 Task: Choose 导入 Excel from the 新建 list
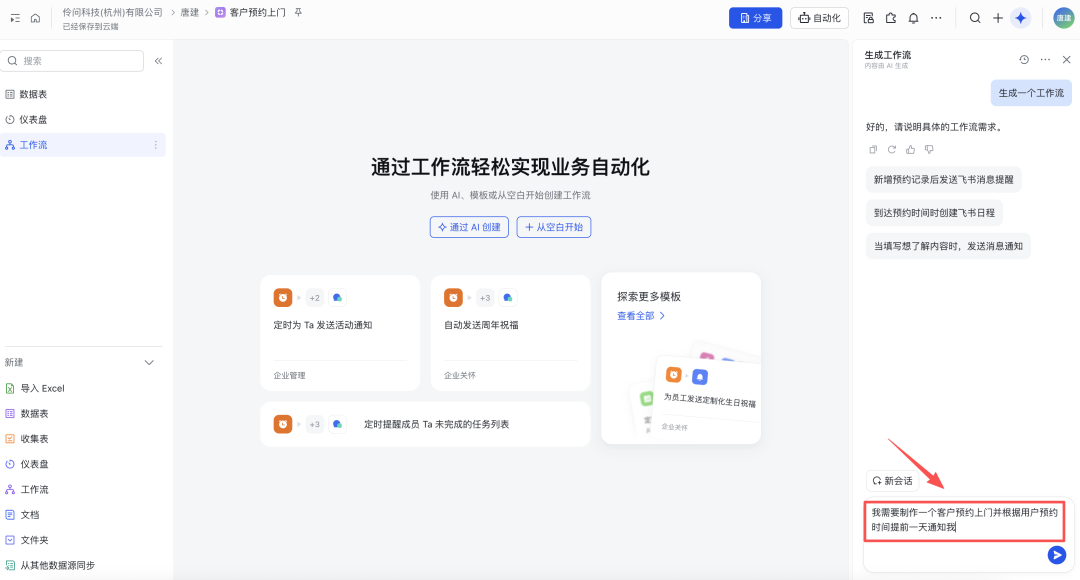pos(42,388)
